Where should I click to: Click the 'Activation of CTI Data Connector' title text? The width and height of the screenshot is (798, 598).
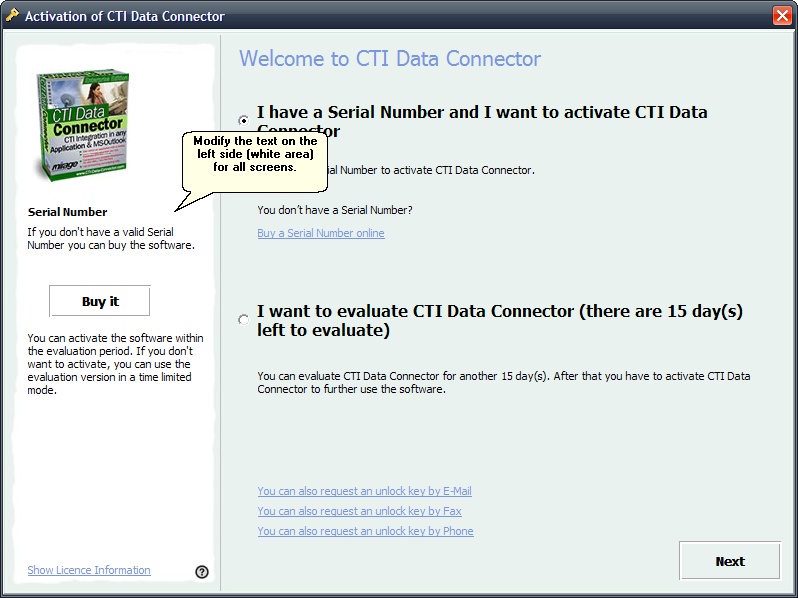(x=124, y=16)
